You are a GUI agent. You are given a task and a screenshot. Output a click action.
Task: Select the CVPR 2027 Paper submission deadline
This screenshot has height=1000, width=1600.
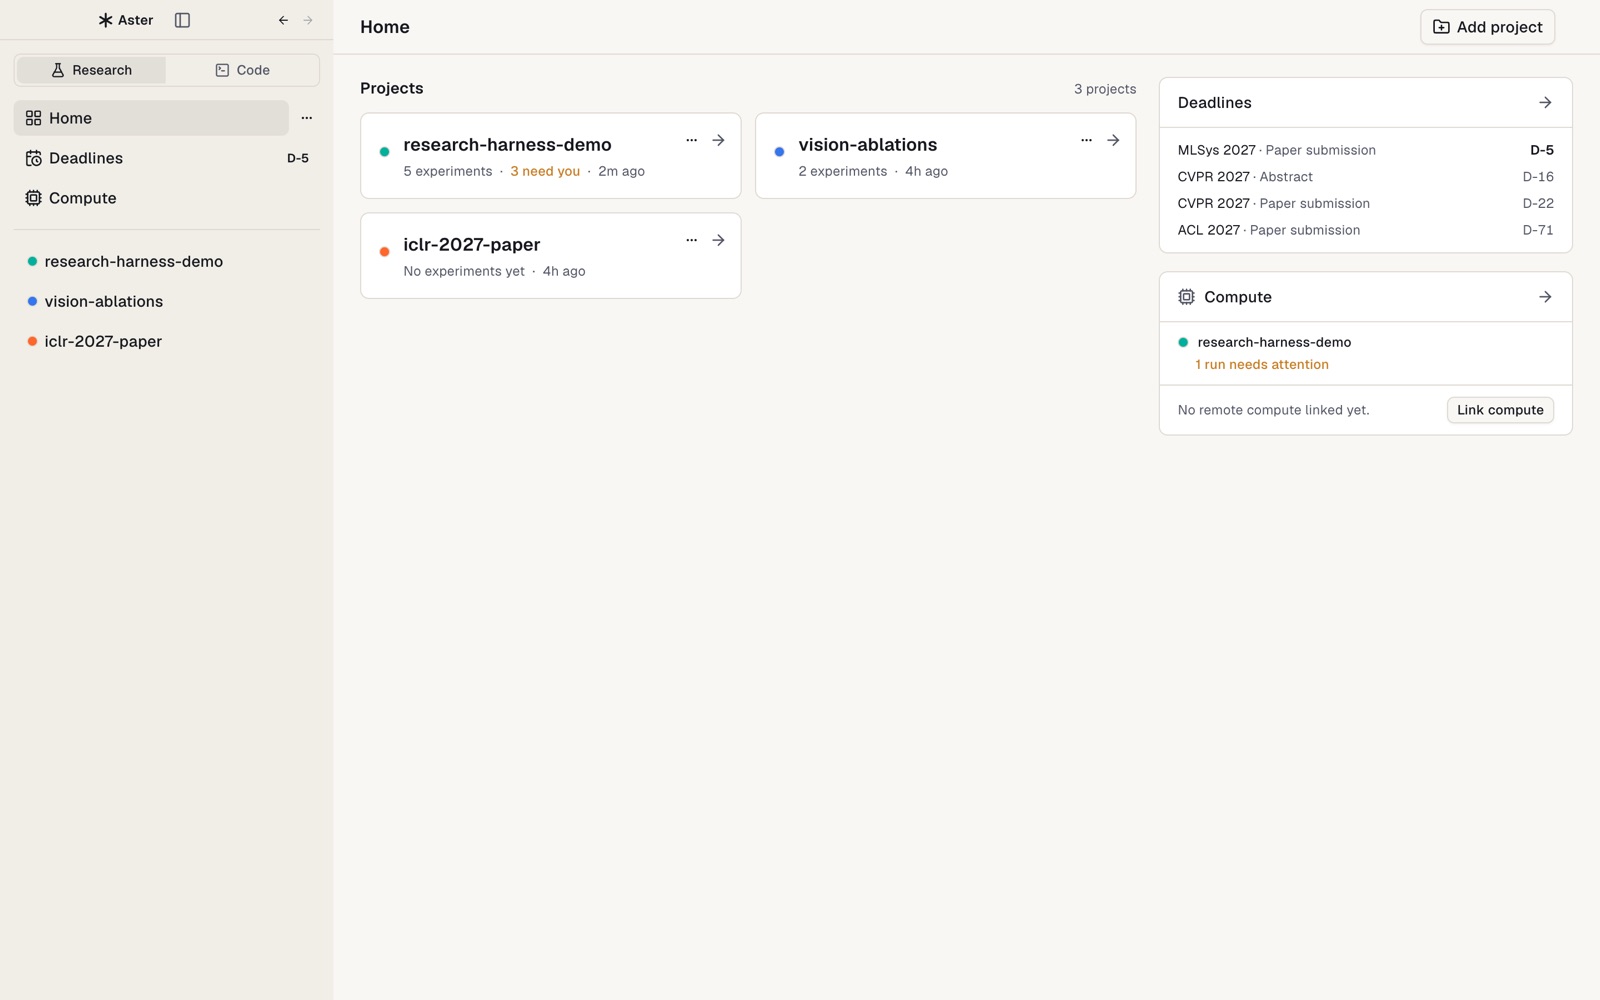(1365, 203)
